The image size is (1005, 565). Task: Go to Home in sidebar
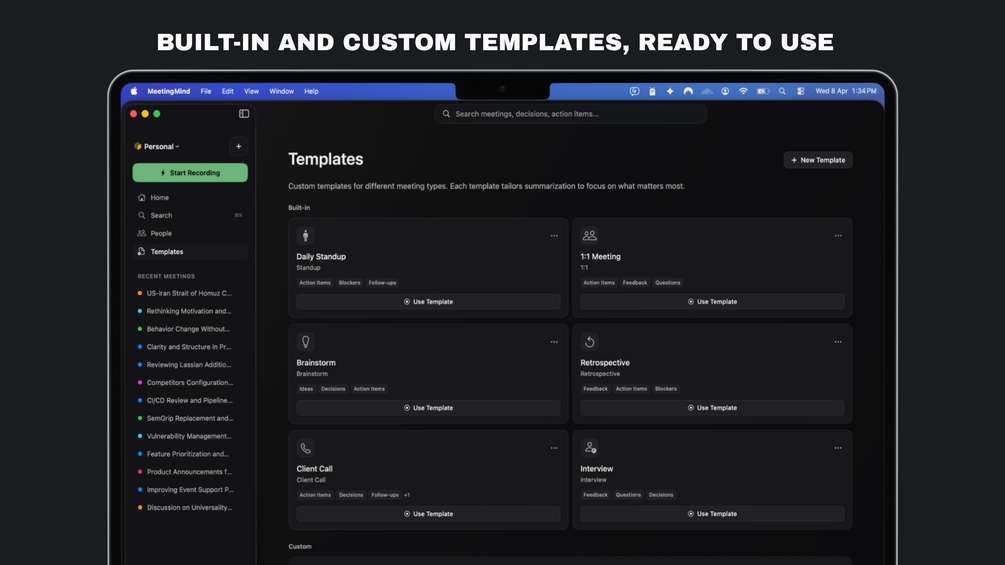coord(190,197)
